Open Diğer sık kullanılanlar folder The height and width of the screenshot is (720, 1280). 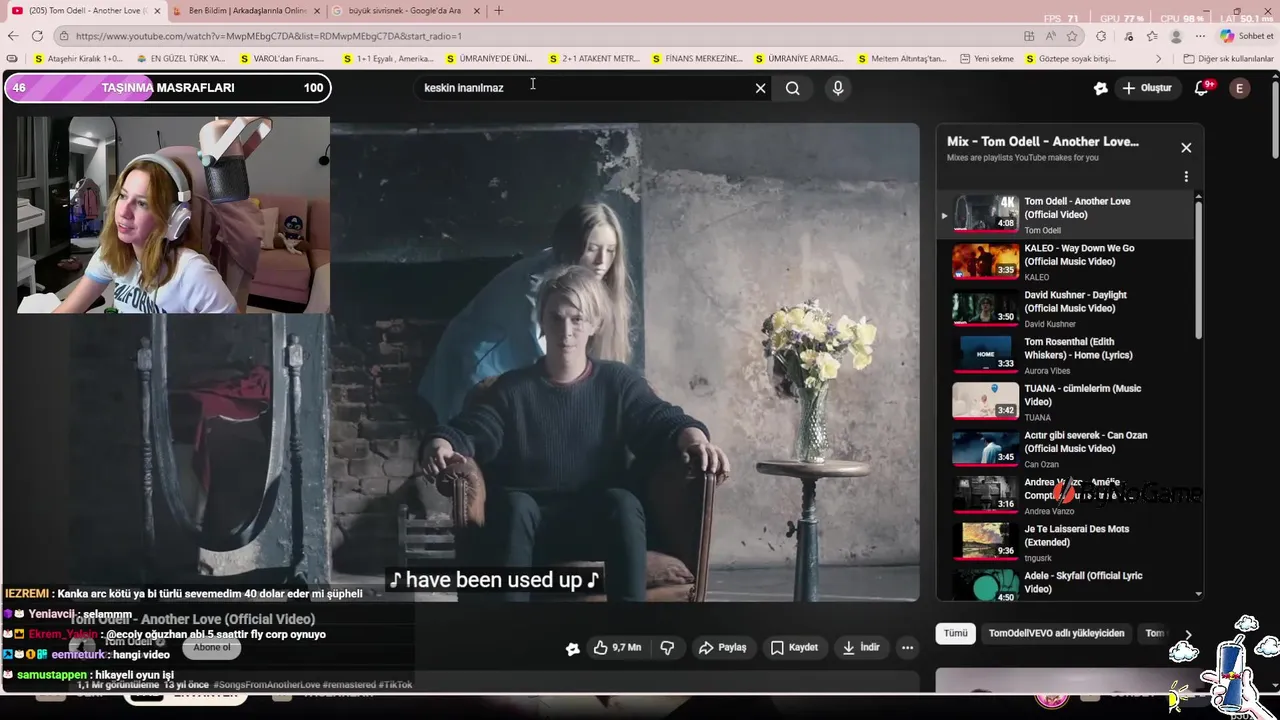(1227, 59)
